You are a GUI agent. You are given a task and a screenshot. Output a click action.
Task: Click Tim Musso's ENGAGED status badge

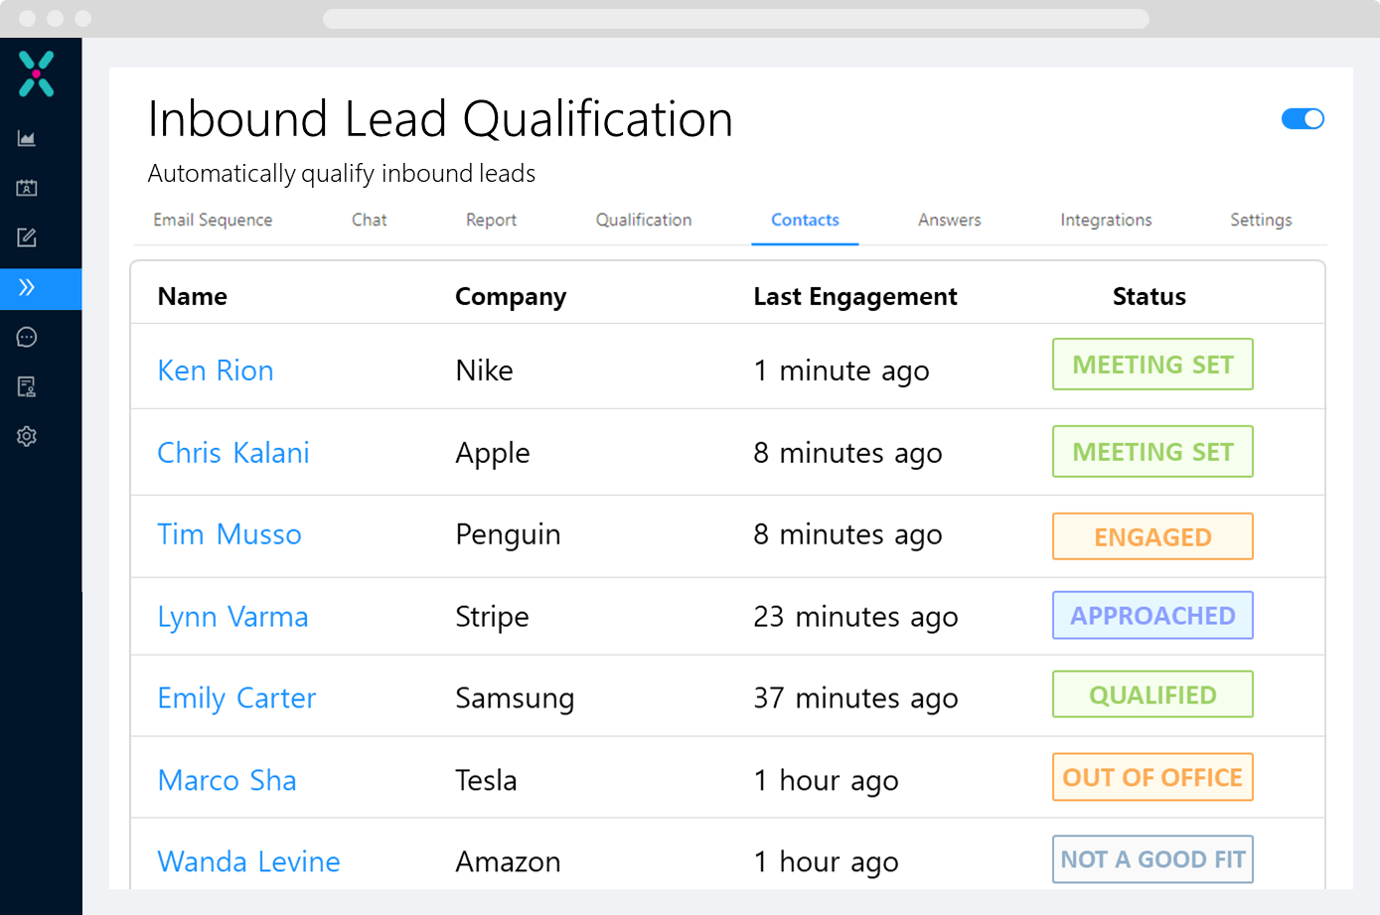(x=1152, y=536)
